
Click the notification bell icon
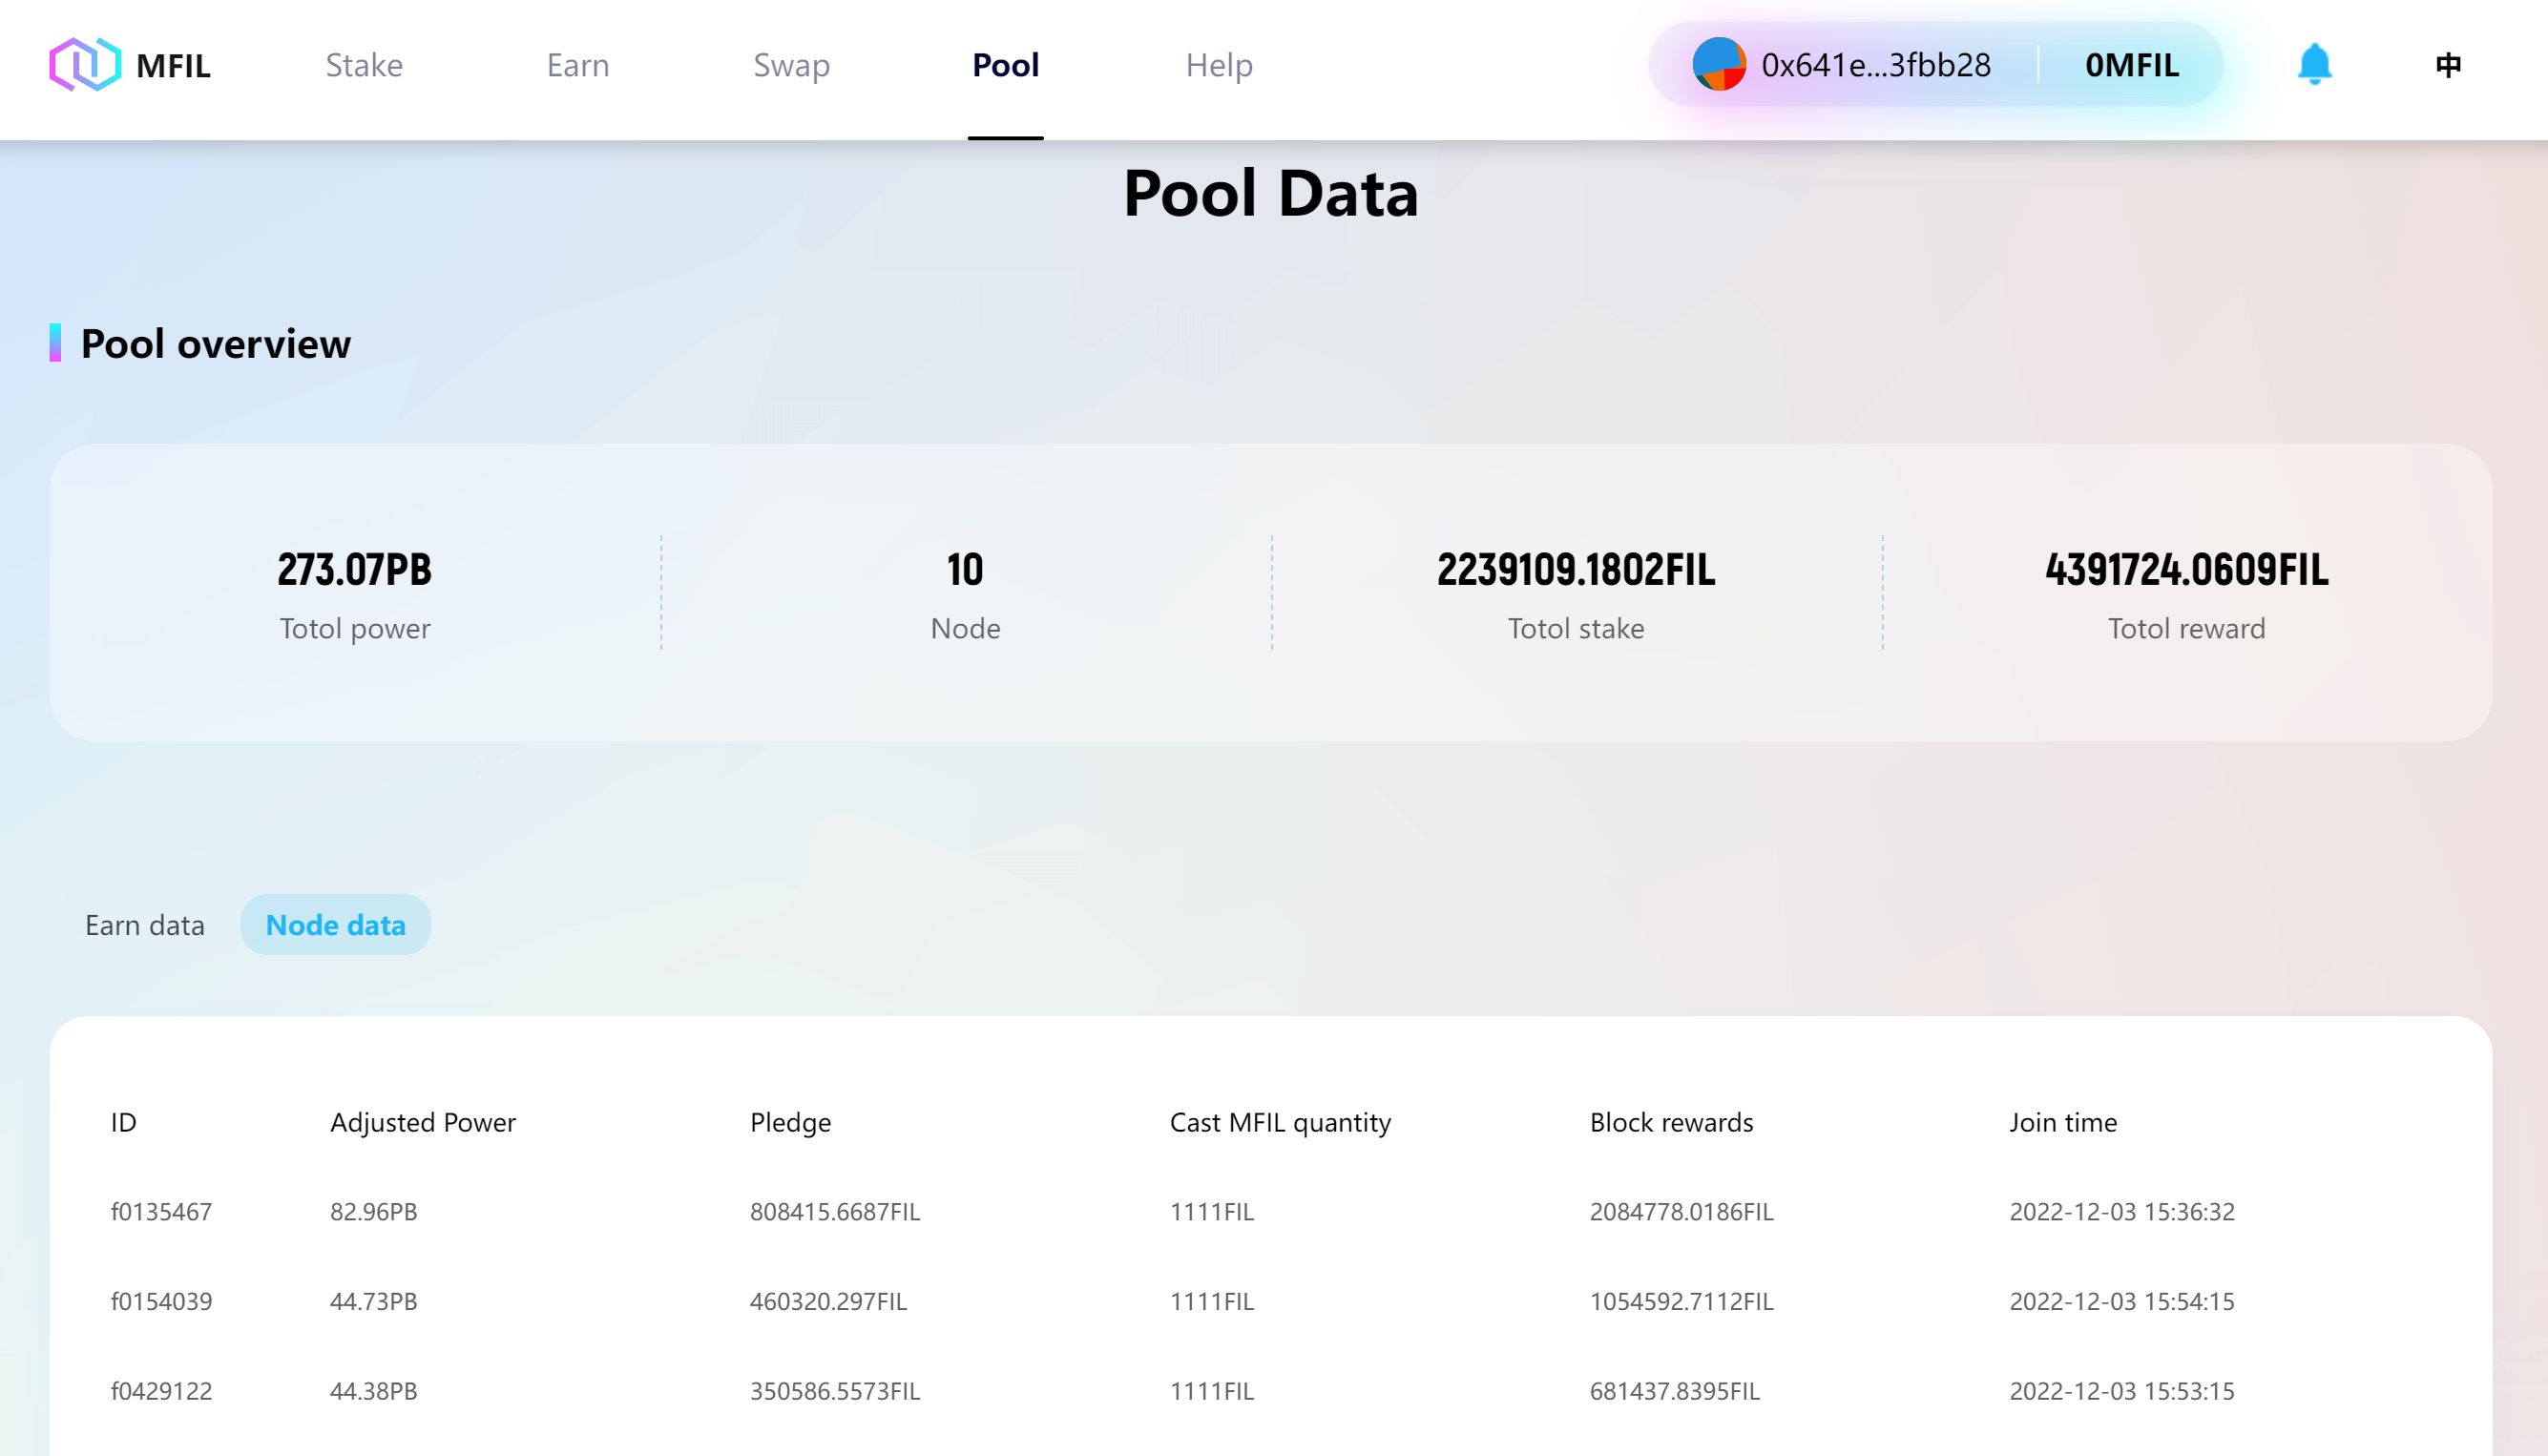click(2315, 63)
